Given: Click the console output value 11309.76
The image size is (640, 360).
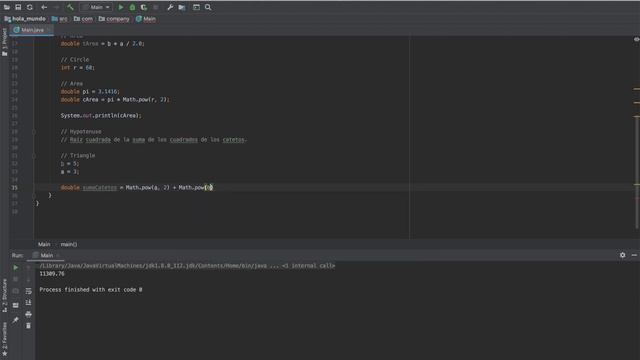Looking at the screenshot, I should click(x=52, y=273).
